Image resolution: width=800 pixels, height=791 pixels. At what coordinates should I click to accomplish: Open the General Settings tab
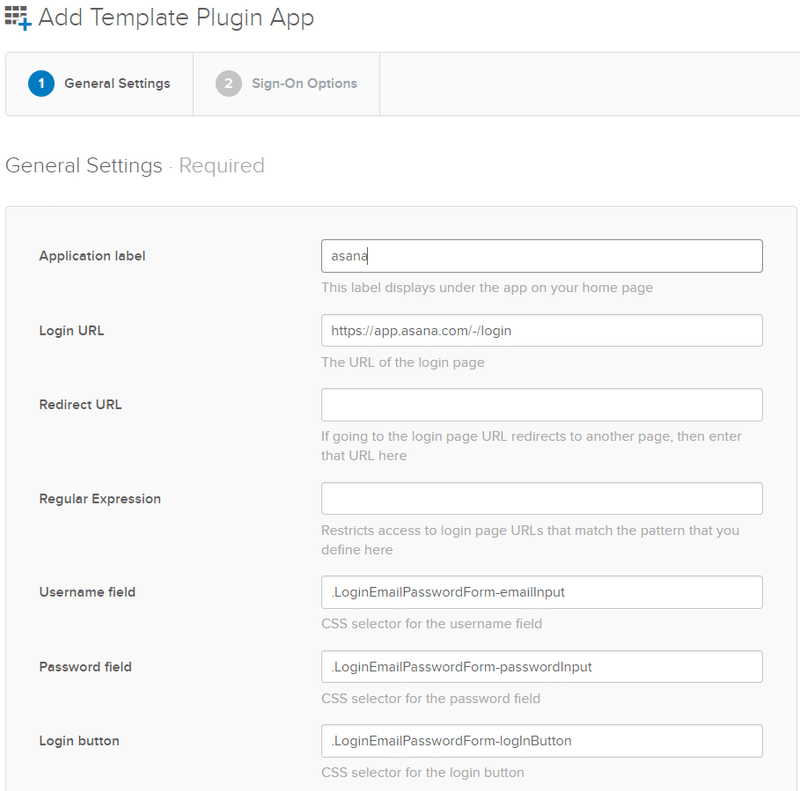point(117,84)
